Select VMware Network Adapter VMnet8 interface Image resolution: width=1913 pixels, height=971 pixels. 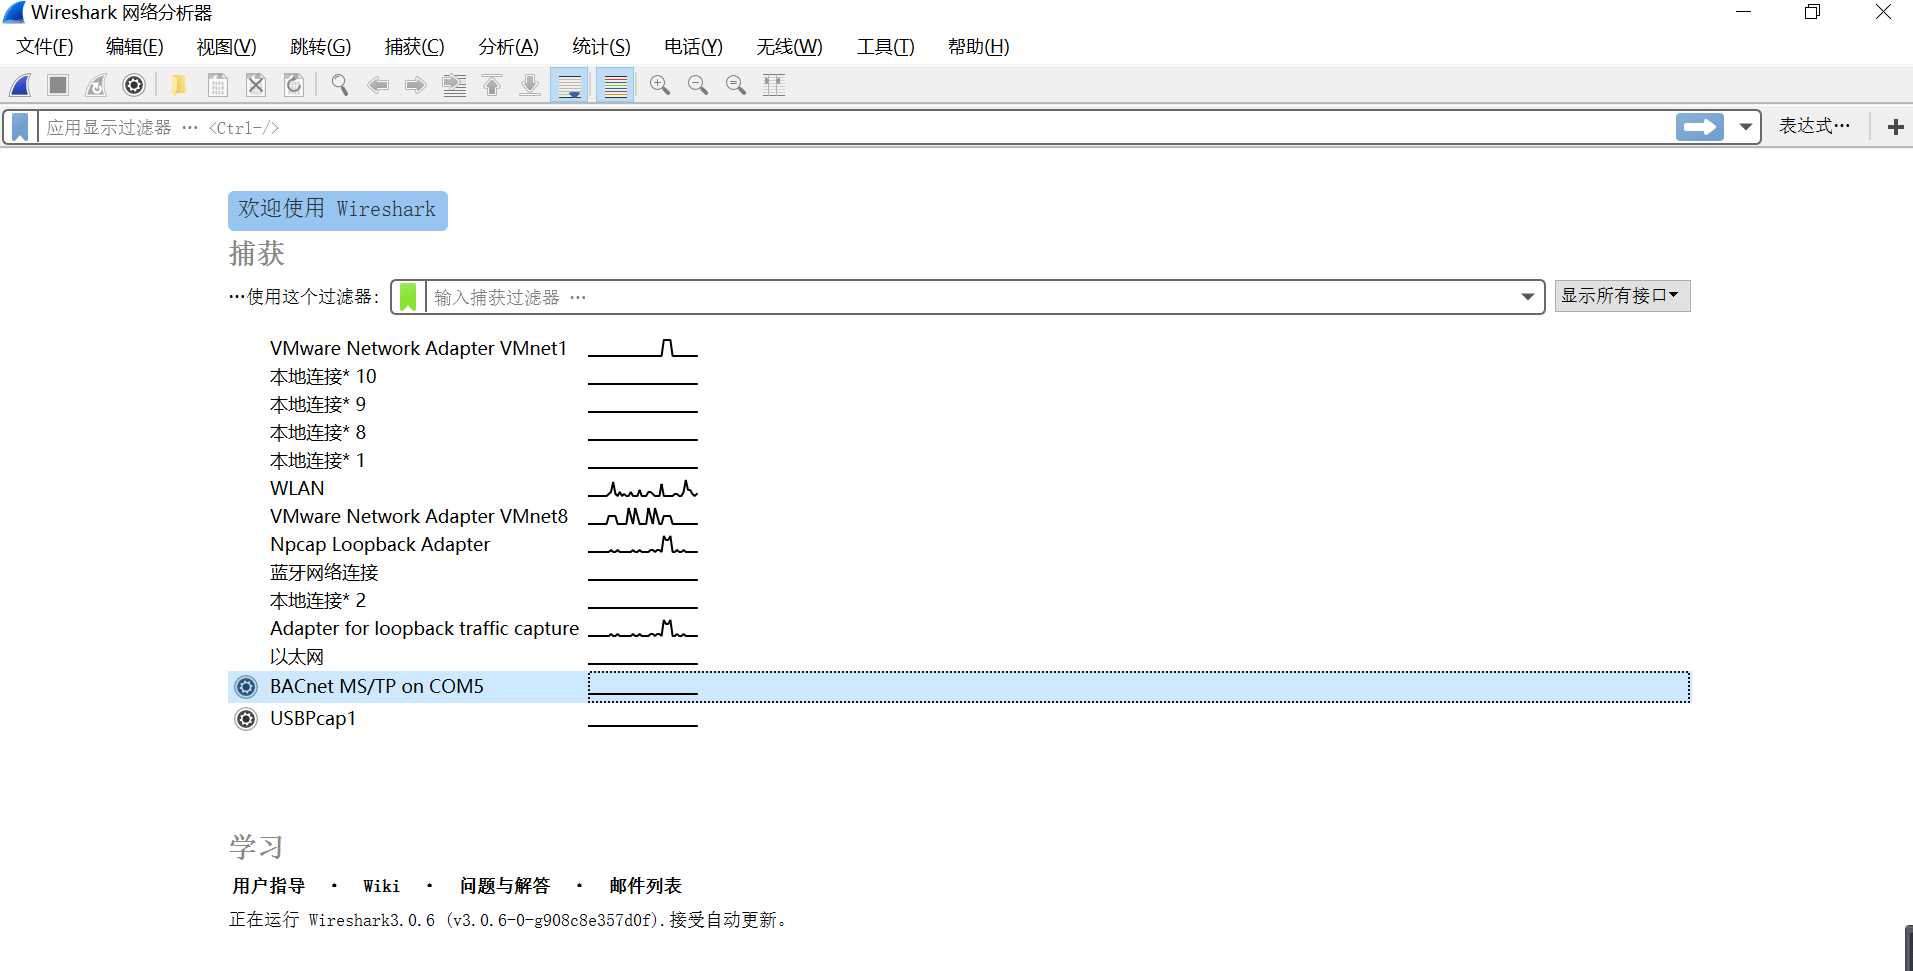(419, 516)
